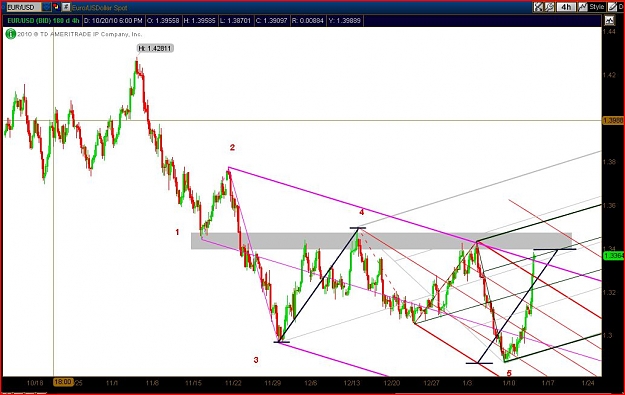Screen dimensions: 625x395
Task: Click the wave label 1 on chart
Action: [x=177, y=232]
